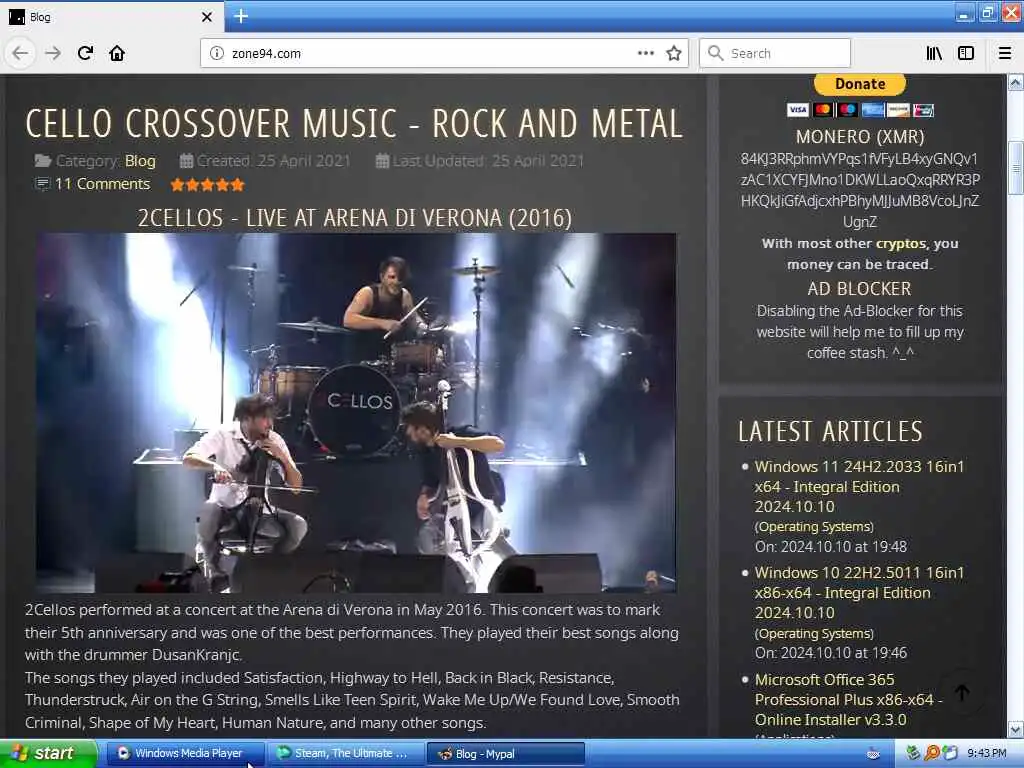Restore down the browser window
Image resolution: width=1024 pixels, height=768 pixels.
tap(987, 13)
